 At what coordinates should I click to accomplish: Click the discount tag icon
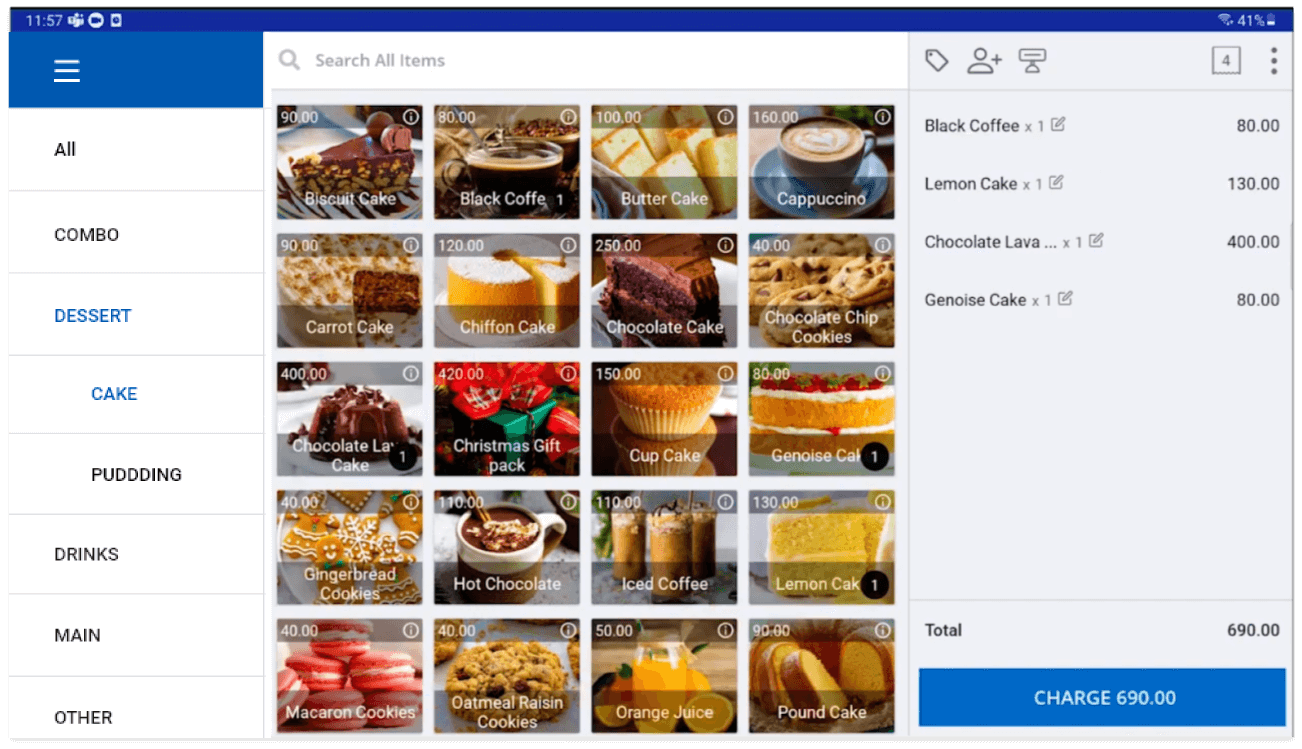(936, 61)
